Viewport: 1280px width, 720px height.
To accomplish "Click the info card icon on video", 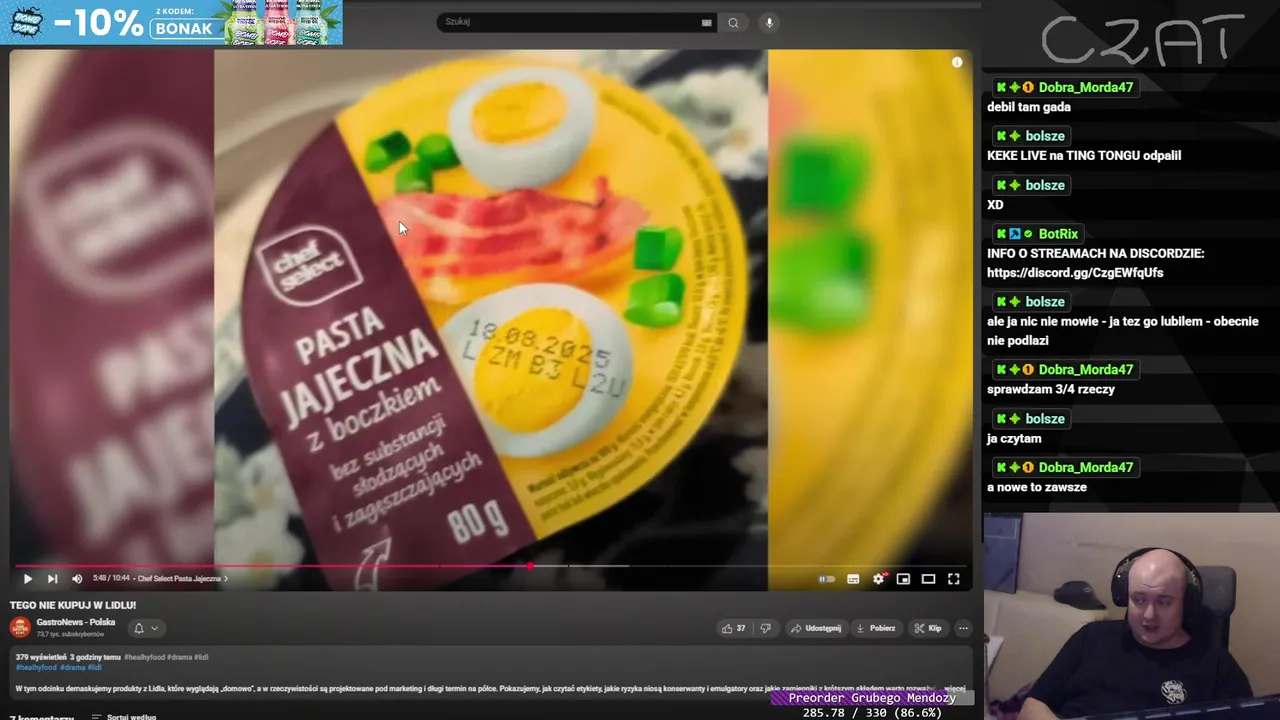I will (957, 62).
